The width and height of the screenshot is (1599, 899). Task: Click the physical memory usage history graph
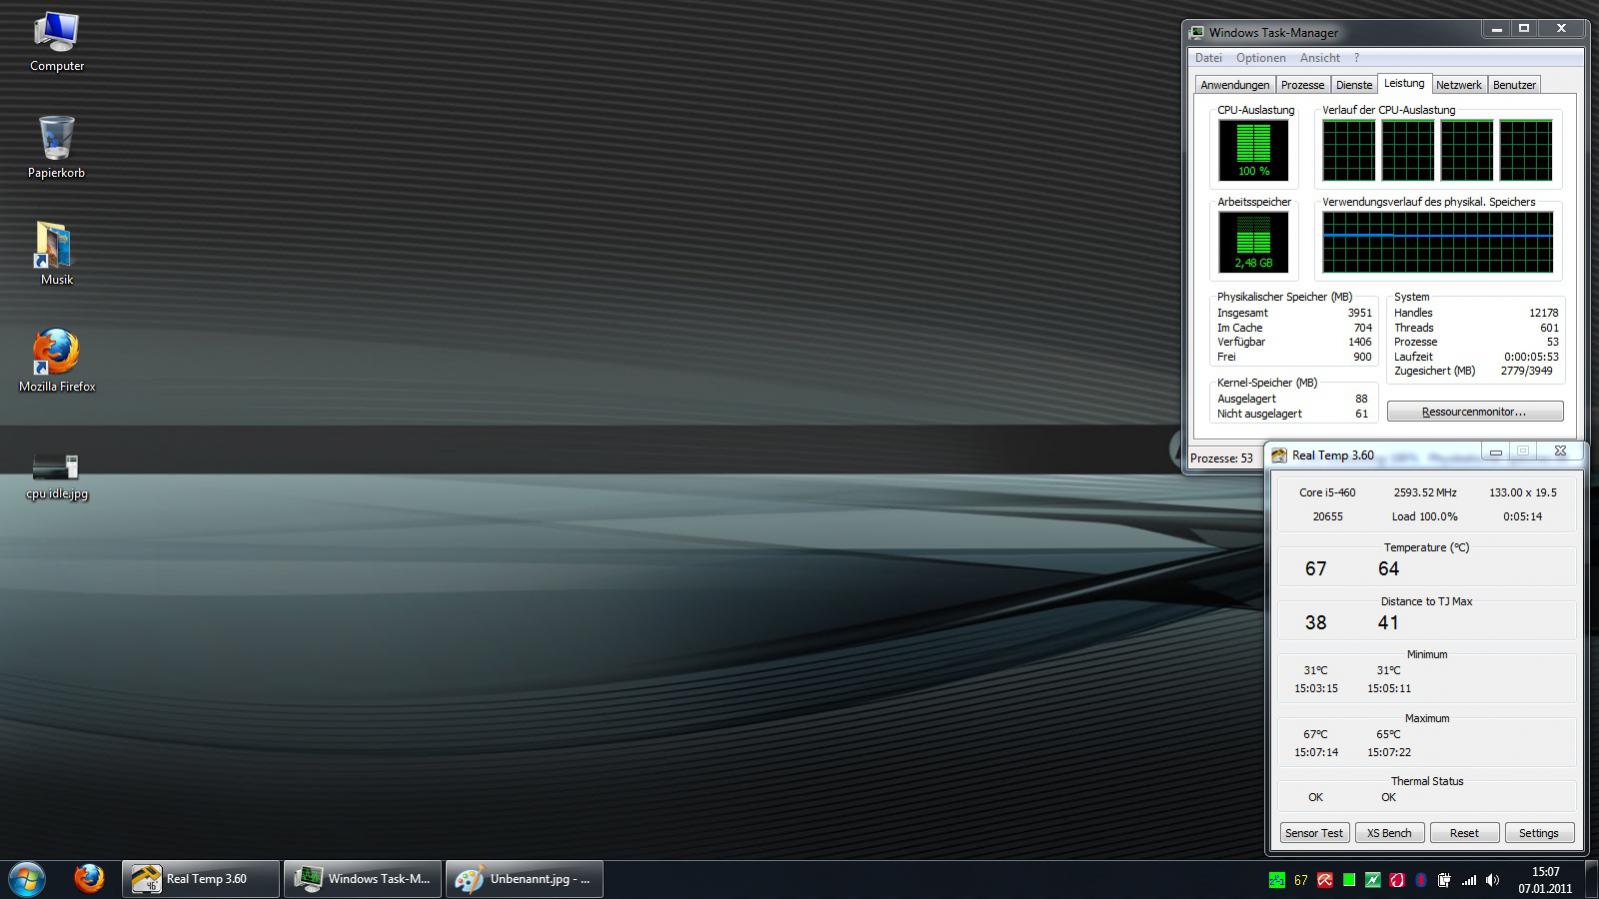pyautogui.click(x=1437, y=242)
